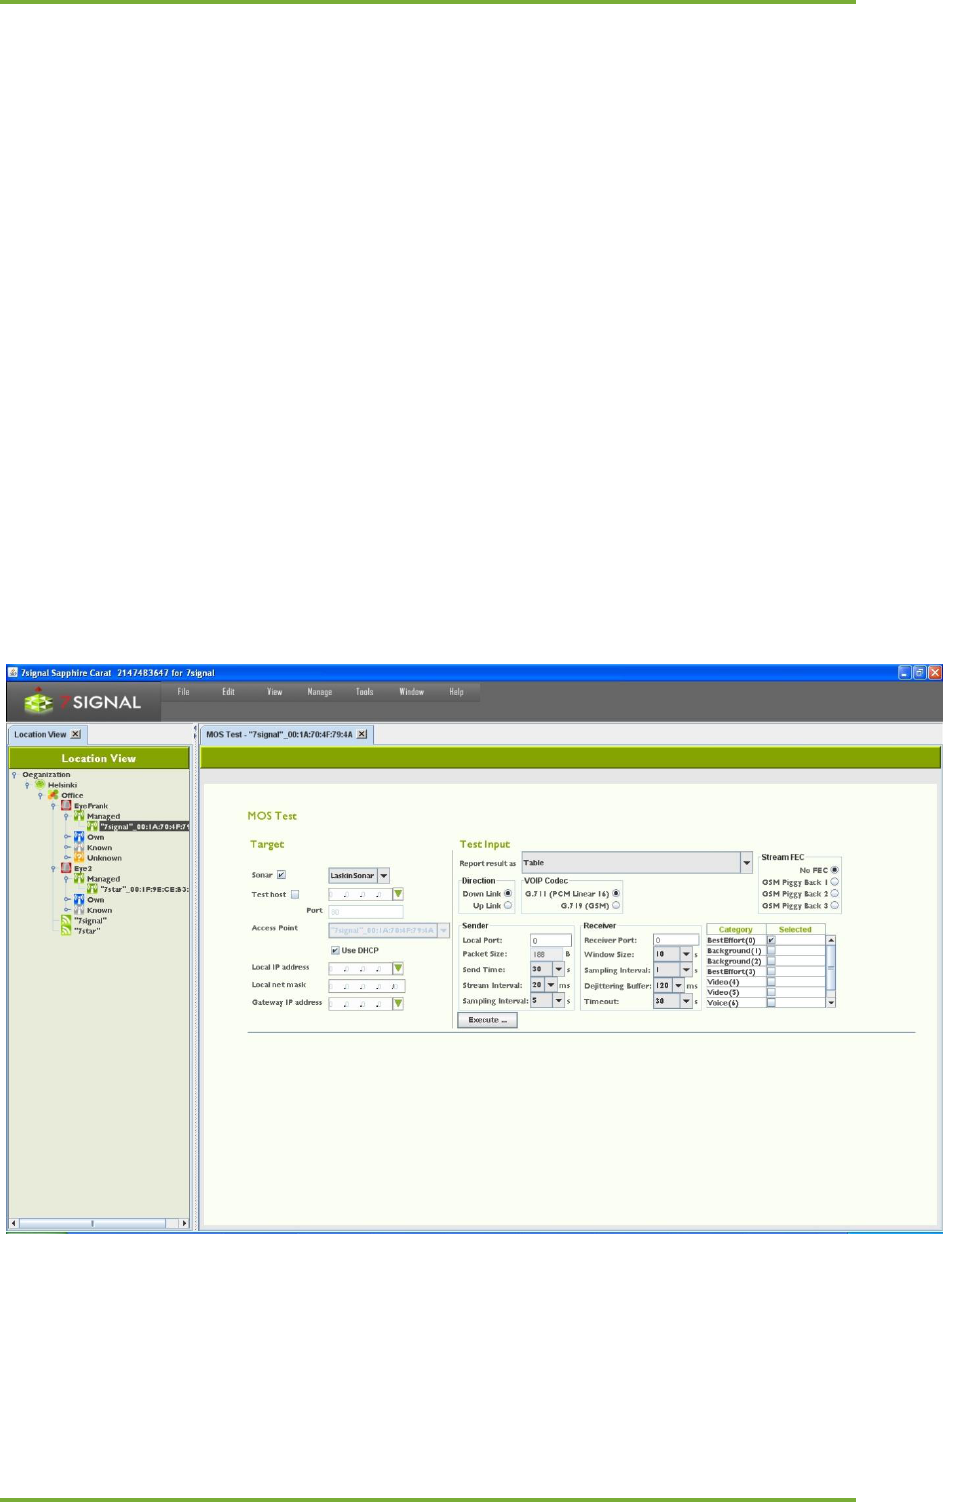The height and width of the screenshot is (1502, 961).
Task: Open the Access Point dropdown
Action: [x=444, y=930]
